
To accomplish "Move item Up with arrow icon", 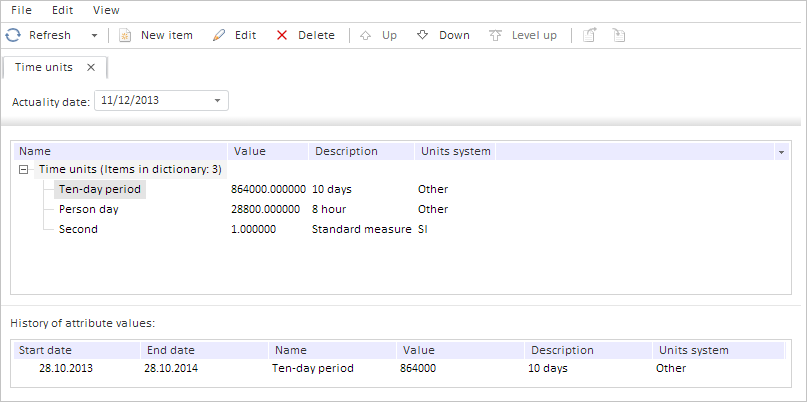I will coord(365,35).
